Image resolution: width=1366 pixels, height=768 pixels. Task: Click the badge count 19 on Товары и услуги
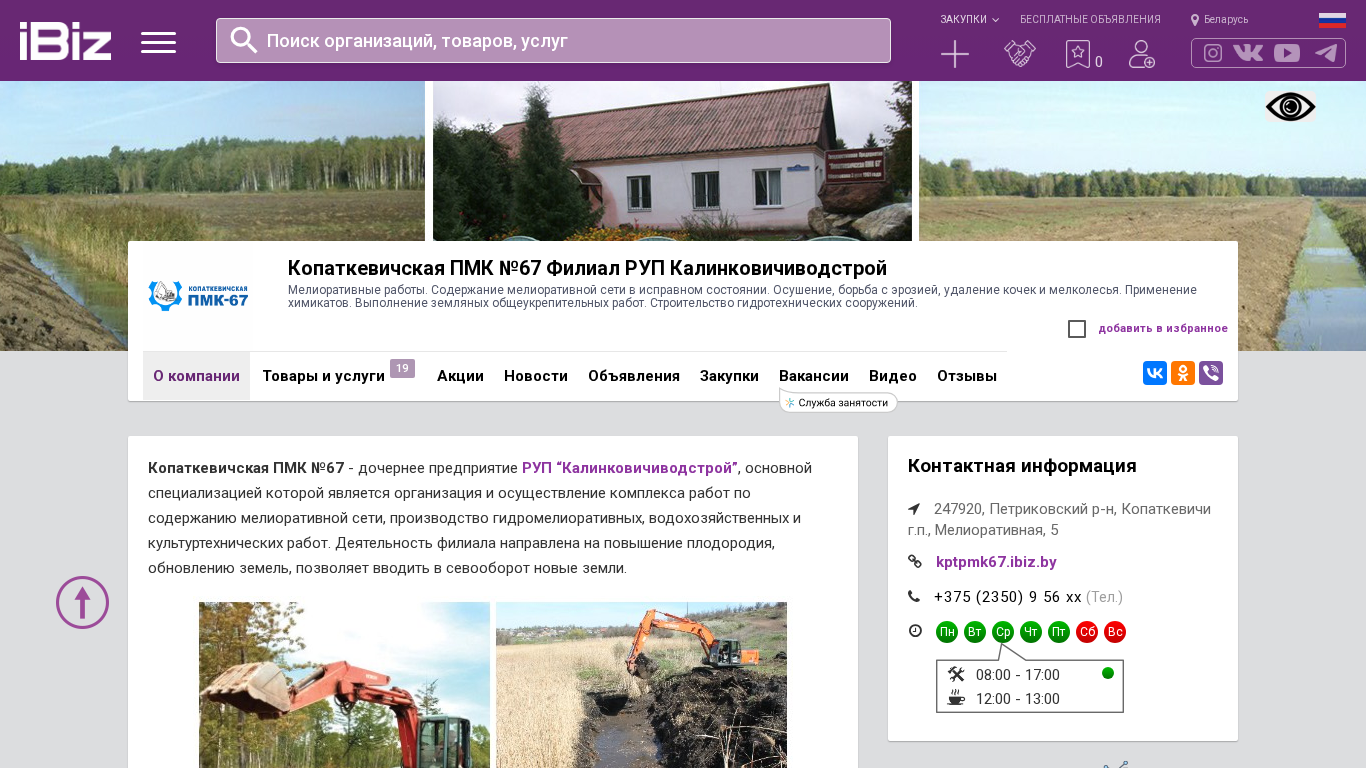tap(402, 368)
